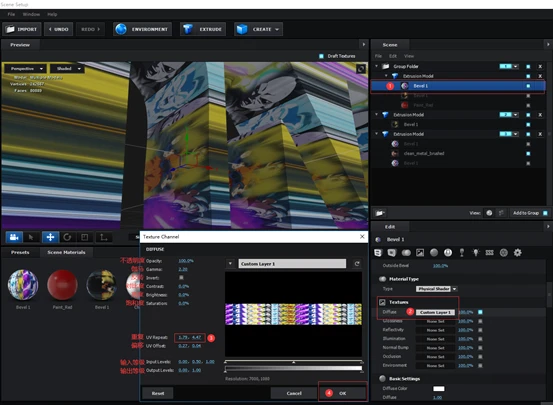The width and height of the screenshot is (554, 406).
Task: Click the Diffuse Color white swatch
Action: (438, 389)
